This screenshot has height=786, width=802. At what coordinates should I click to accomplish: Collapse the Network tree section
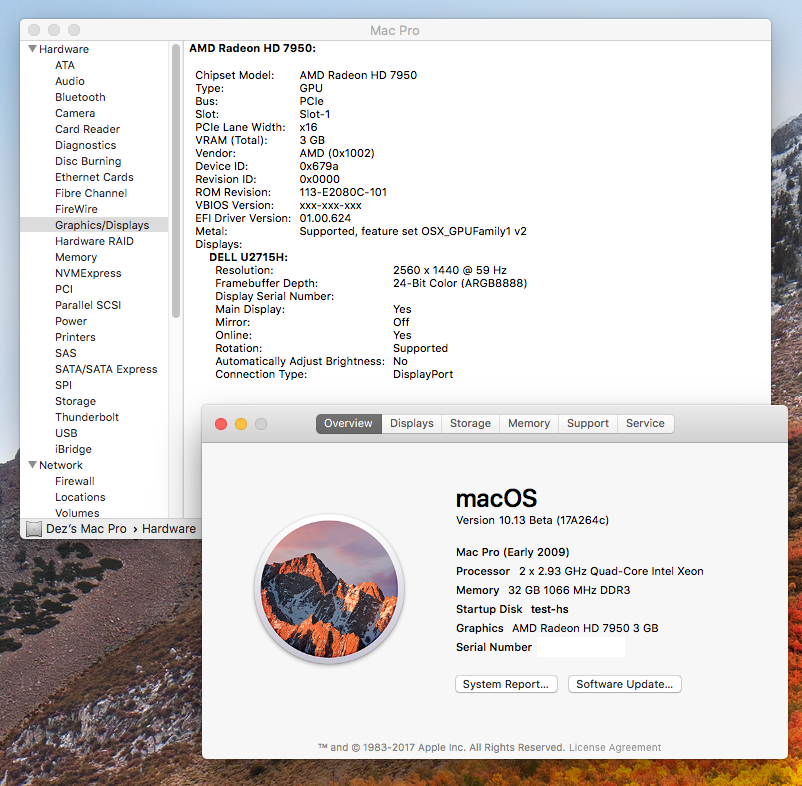pyautogui.click(x=32, y=465)
